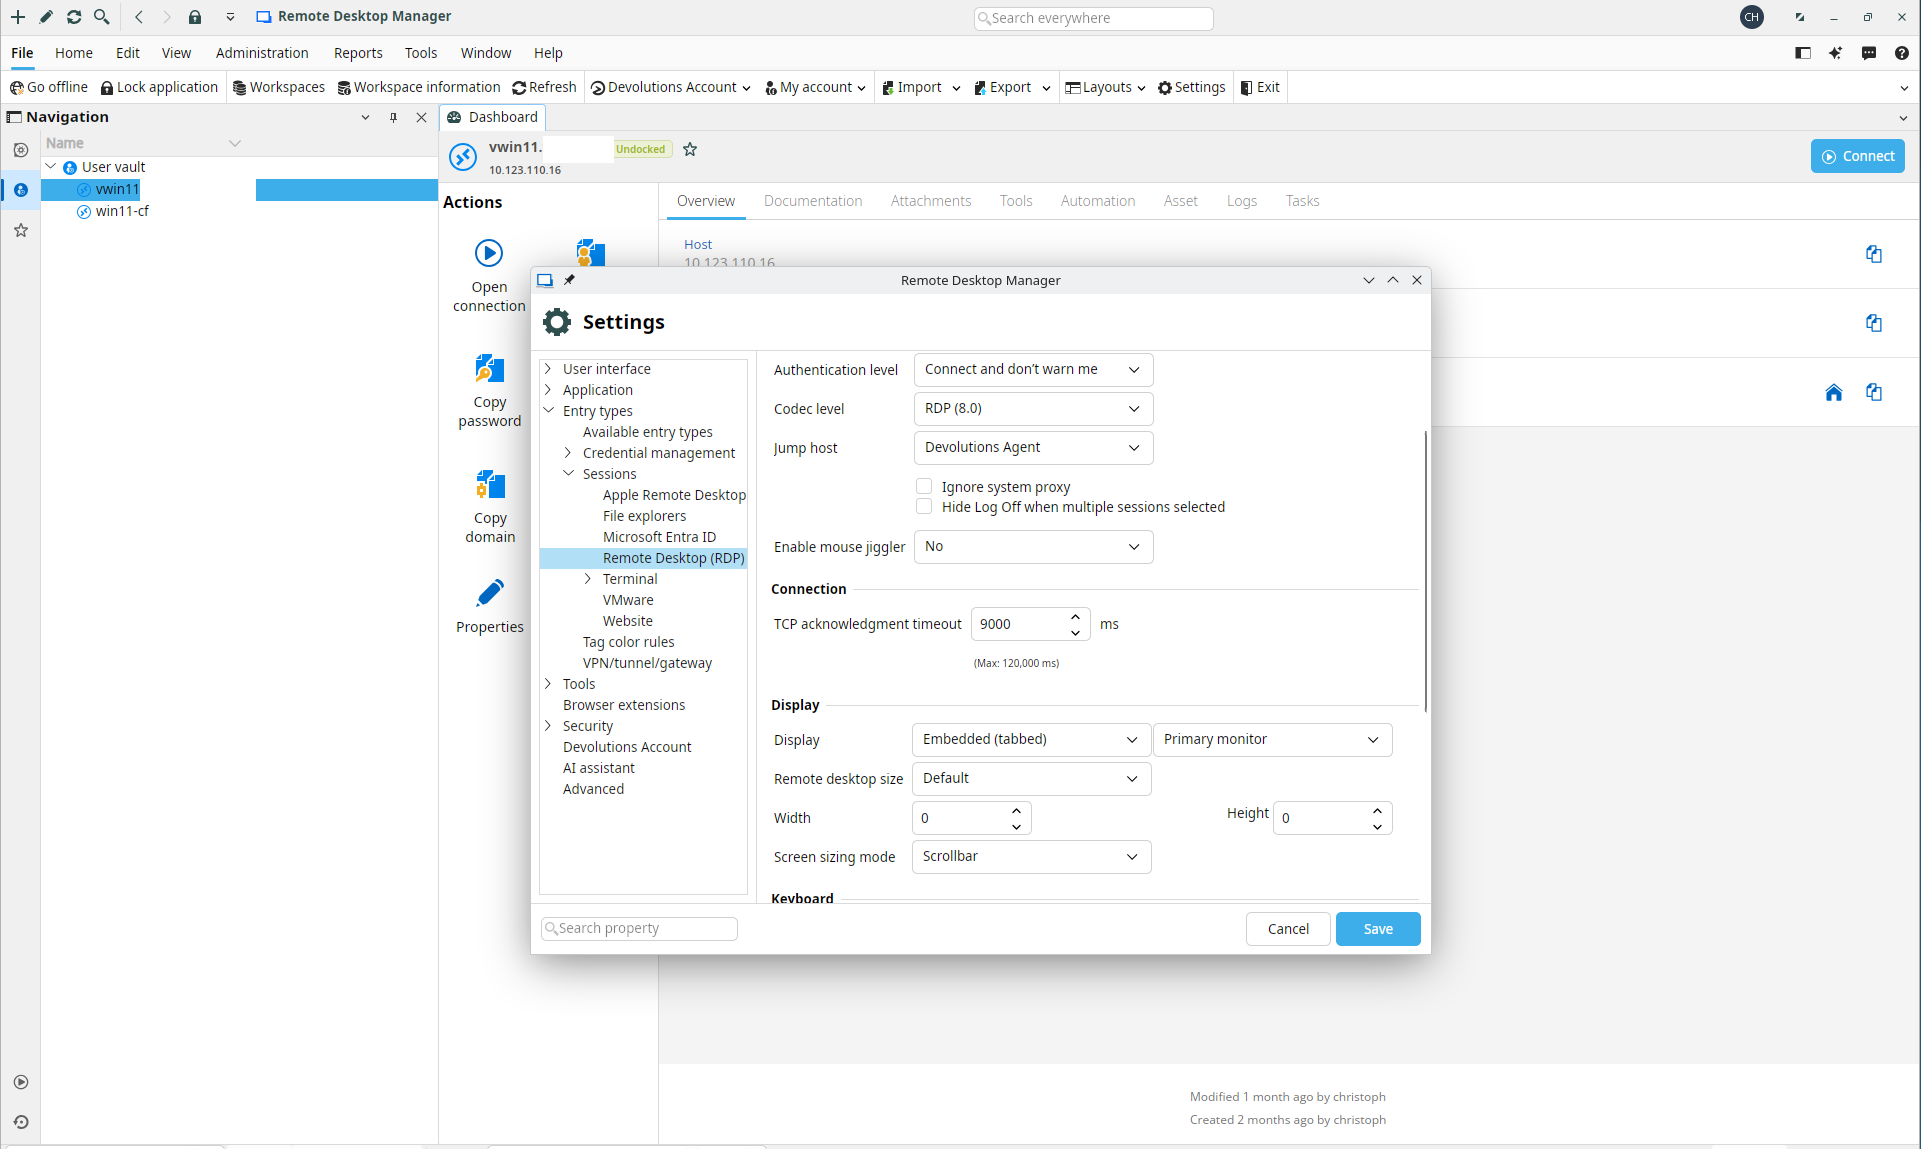Click the Copy domain icon
The width and height of the screenshot is (1921, 1149).
pos(490,485)
